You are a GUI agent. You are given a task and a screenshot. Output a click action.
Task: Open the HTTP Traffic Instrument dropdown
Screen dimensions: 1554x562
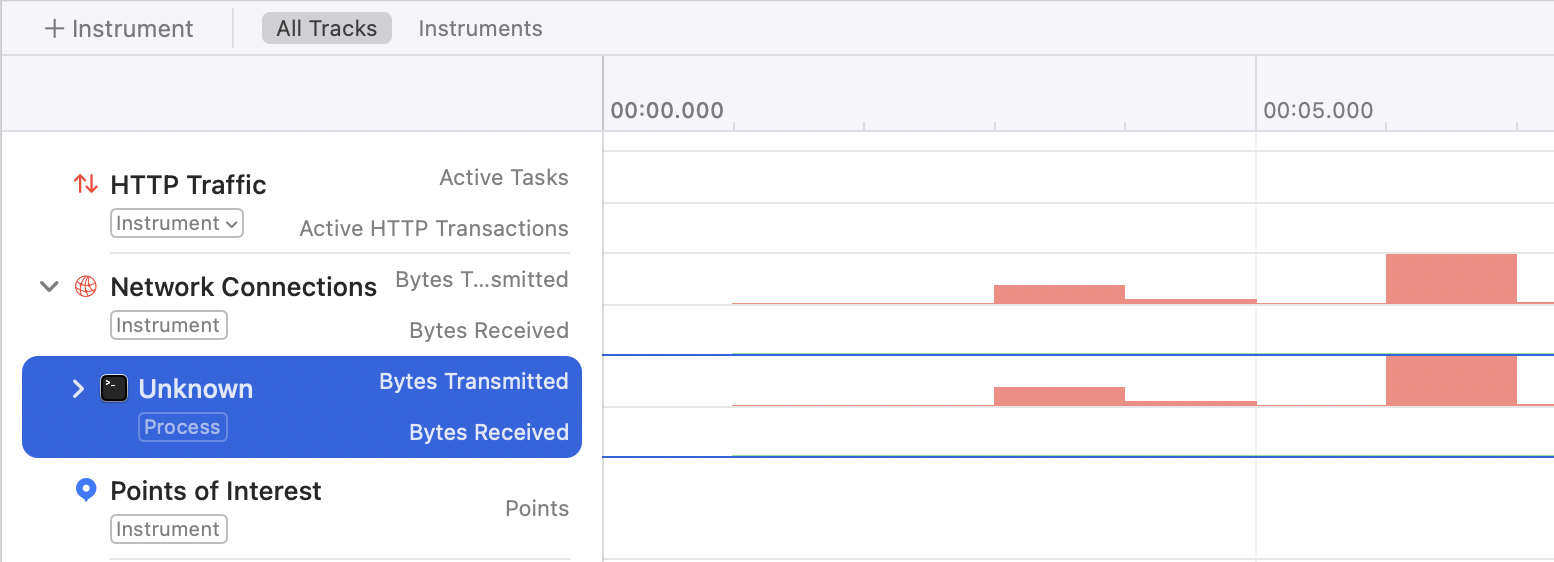coord(177,224)
